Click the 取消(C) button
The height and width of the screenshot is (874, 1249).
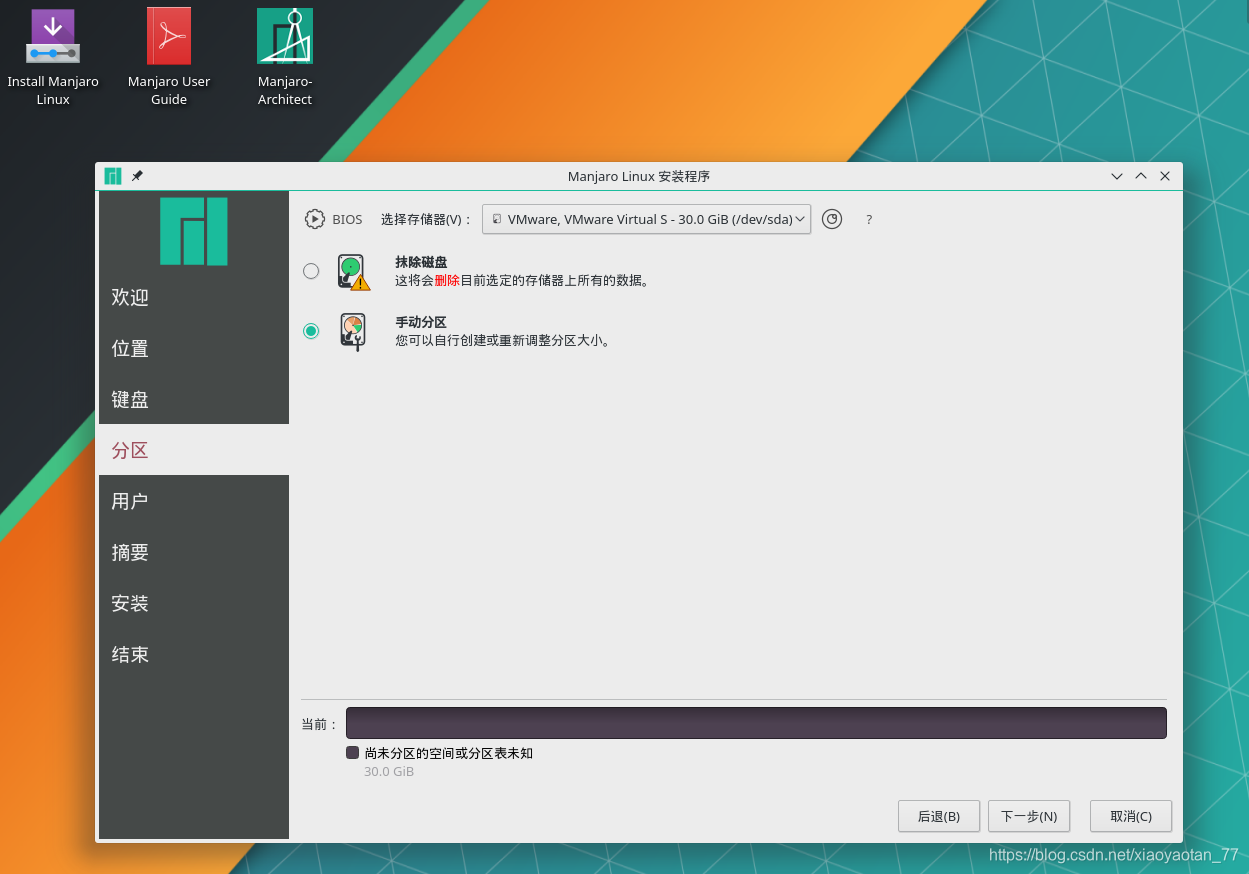pos(1131,816)
